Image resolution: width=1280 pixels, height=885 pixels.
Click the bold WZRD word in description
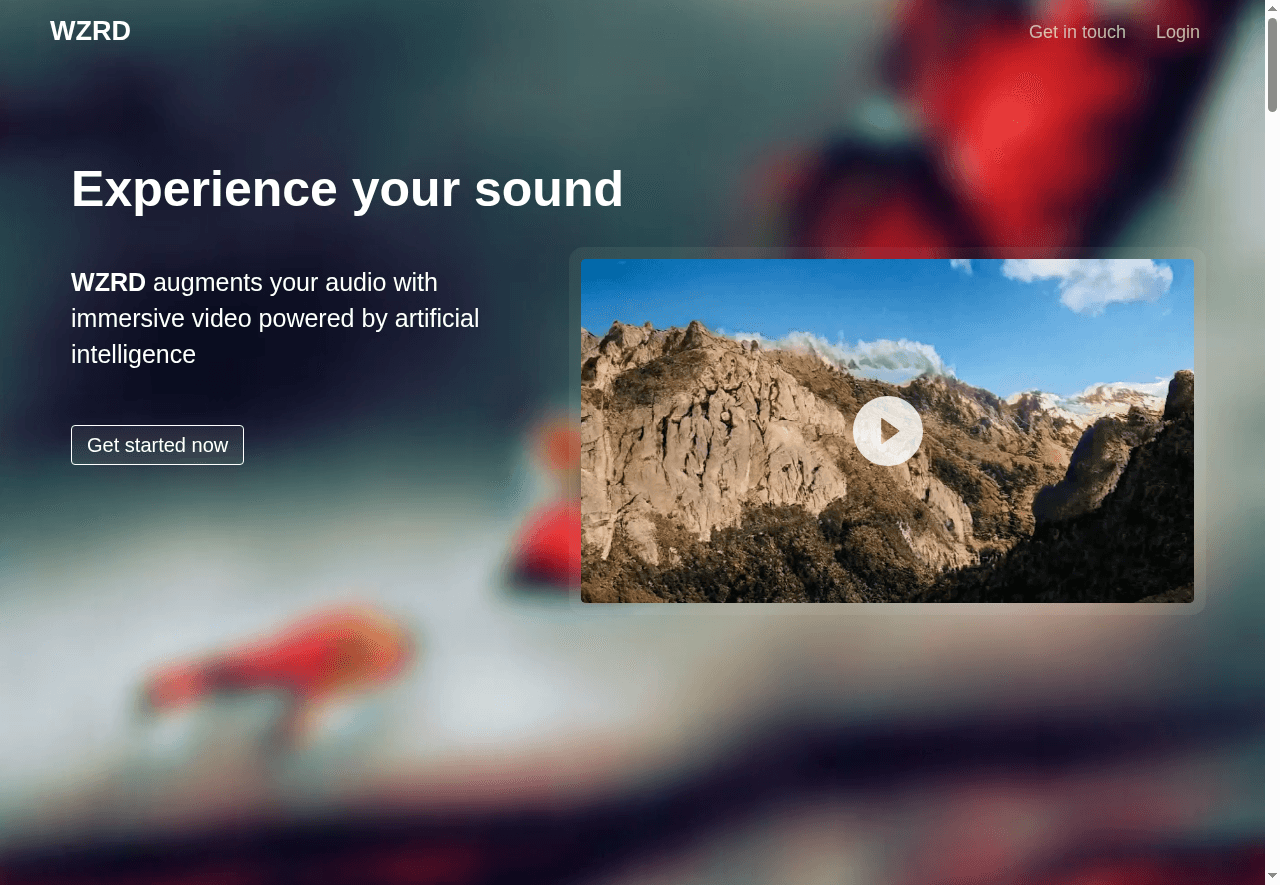tap(108, 282)
